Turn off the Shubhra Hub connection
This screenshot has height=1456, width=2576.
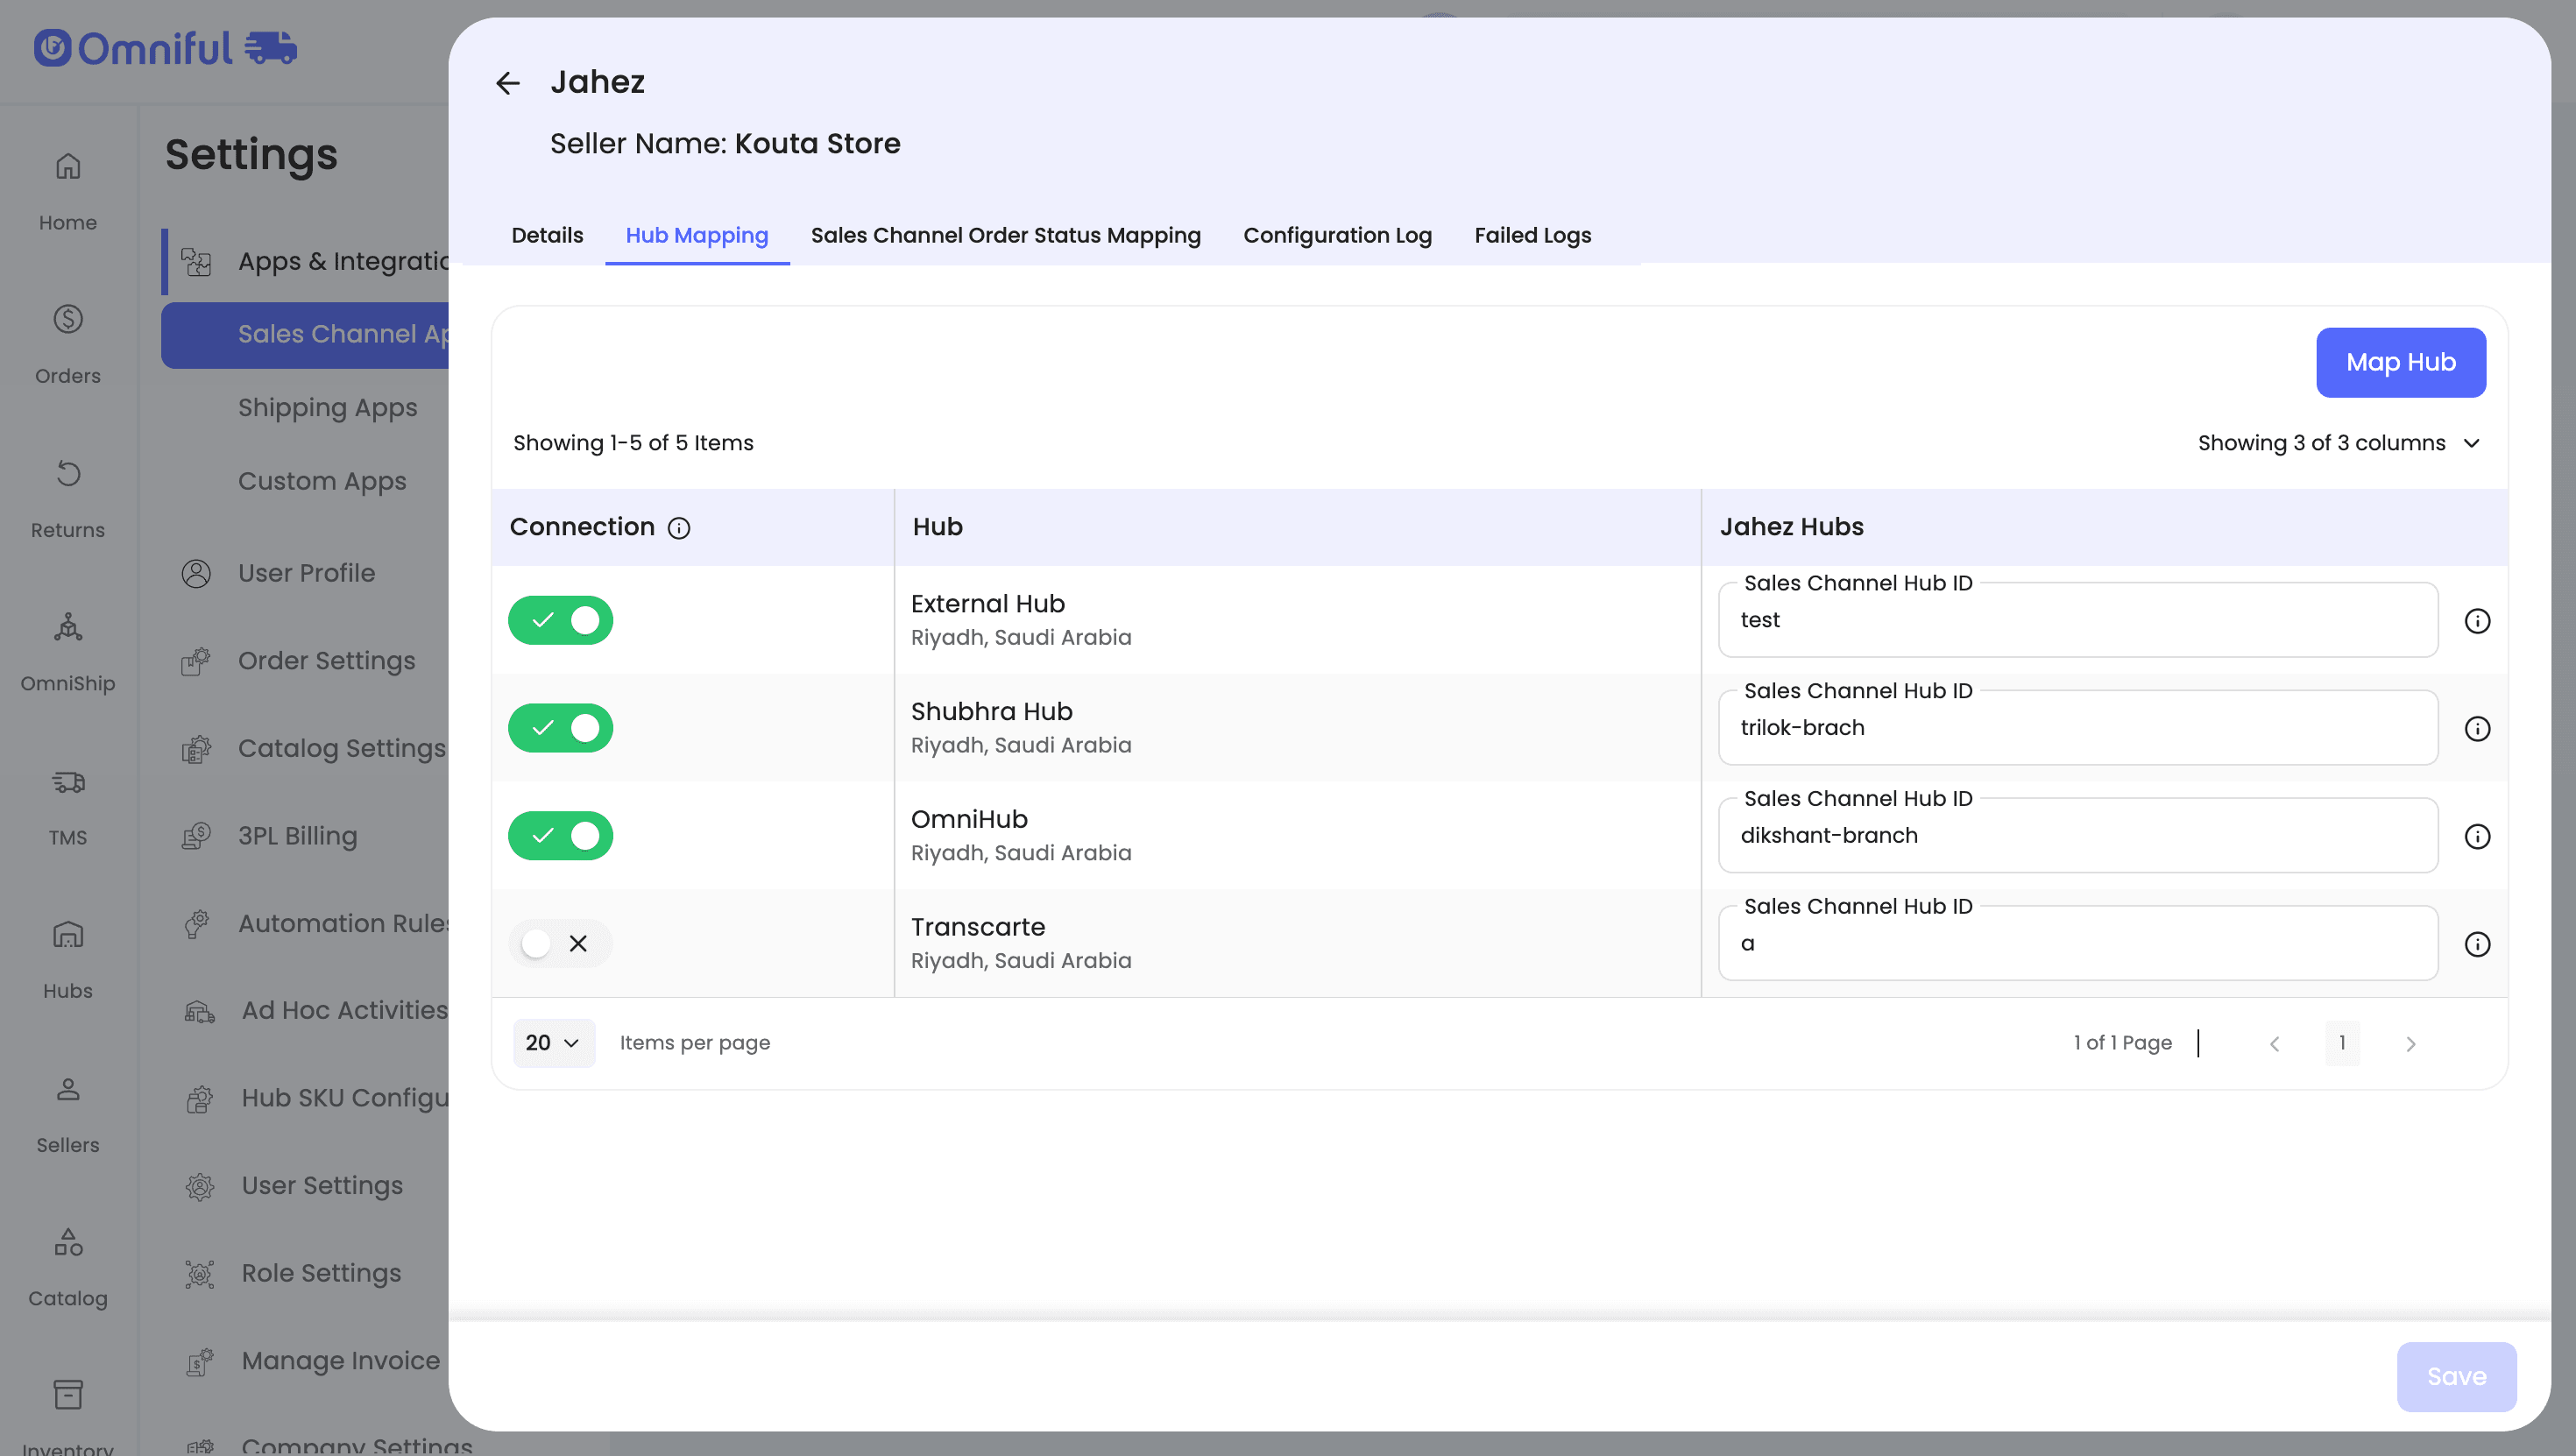pyautogui.click(x=560, y=728)
